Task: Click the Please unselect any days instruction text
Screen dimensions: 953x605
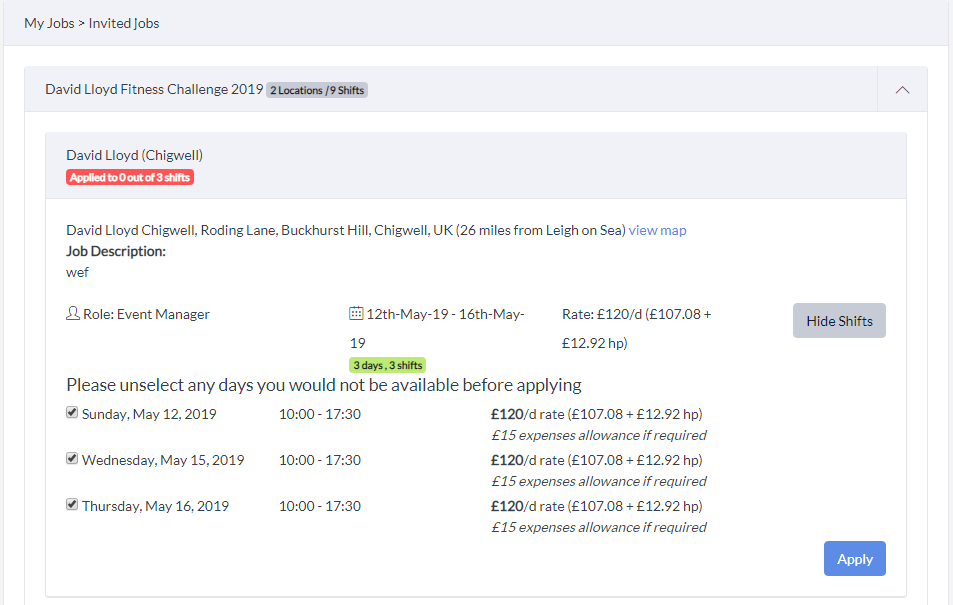Action: tap(324, 385)
